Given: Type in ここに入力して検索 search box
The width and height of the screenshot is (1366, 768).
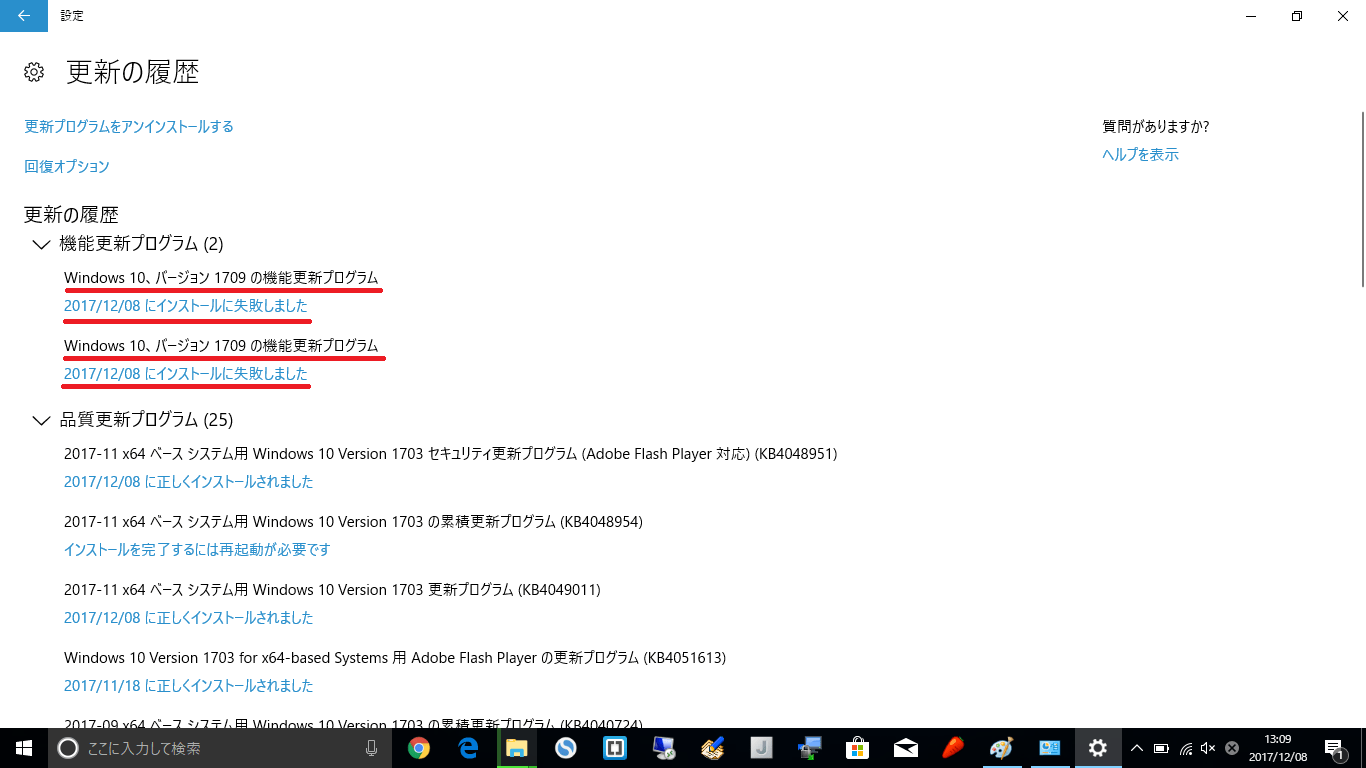Looking at the screenshot, I should pyautogui.click(x=222, y=748).
